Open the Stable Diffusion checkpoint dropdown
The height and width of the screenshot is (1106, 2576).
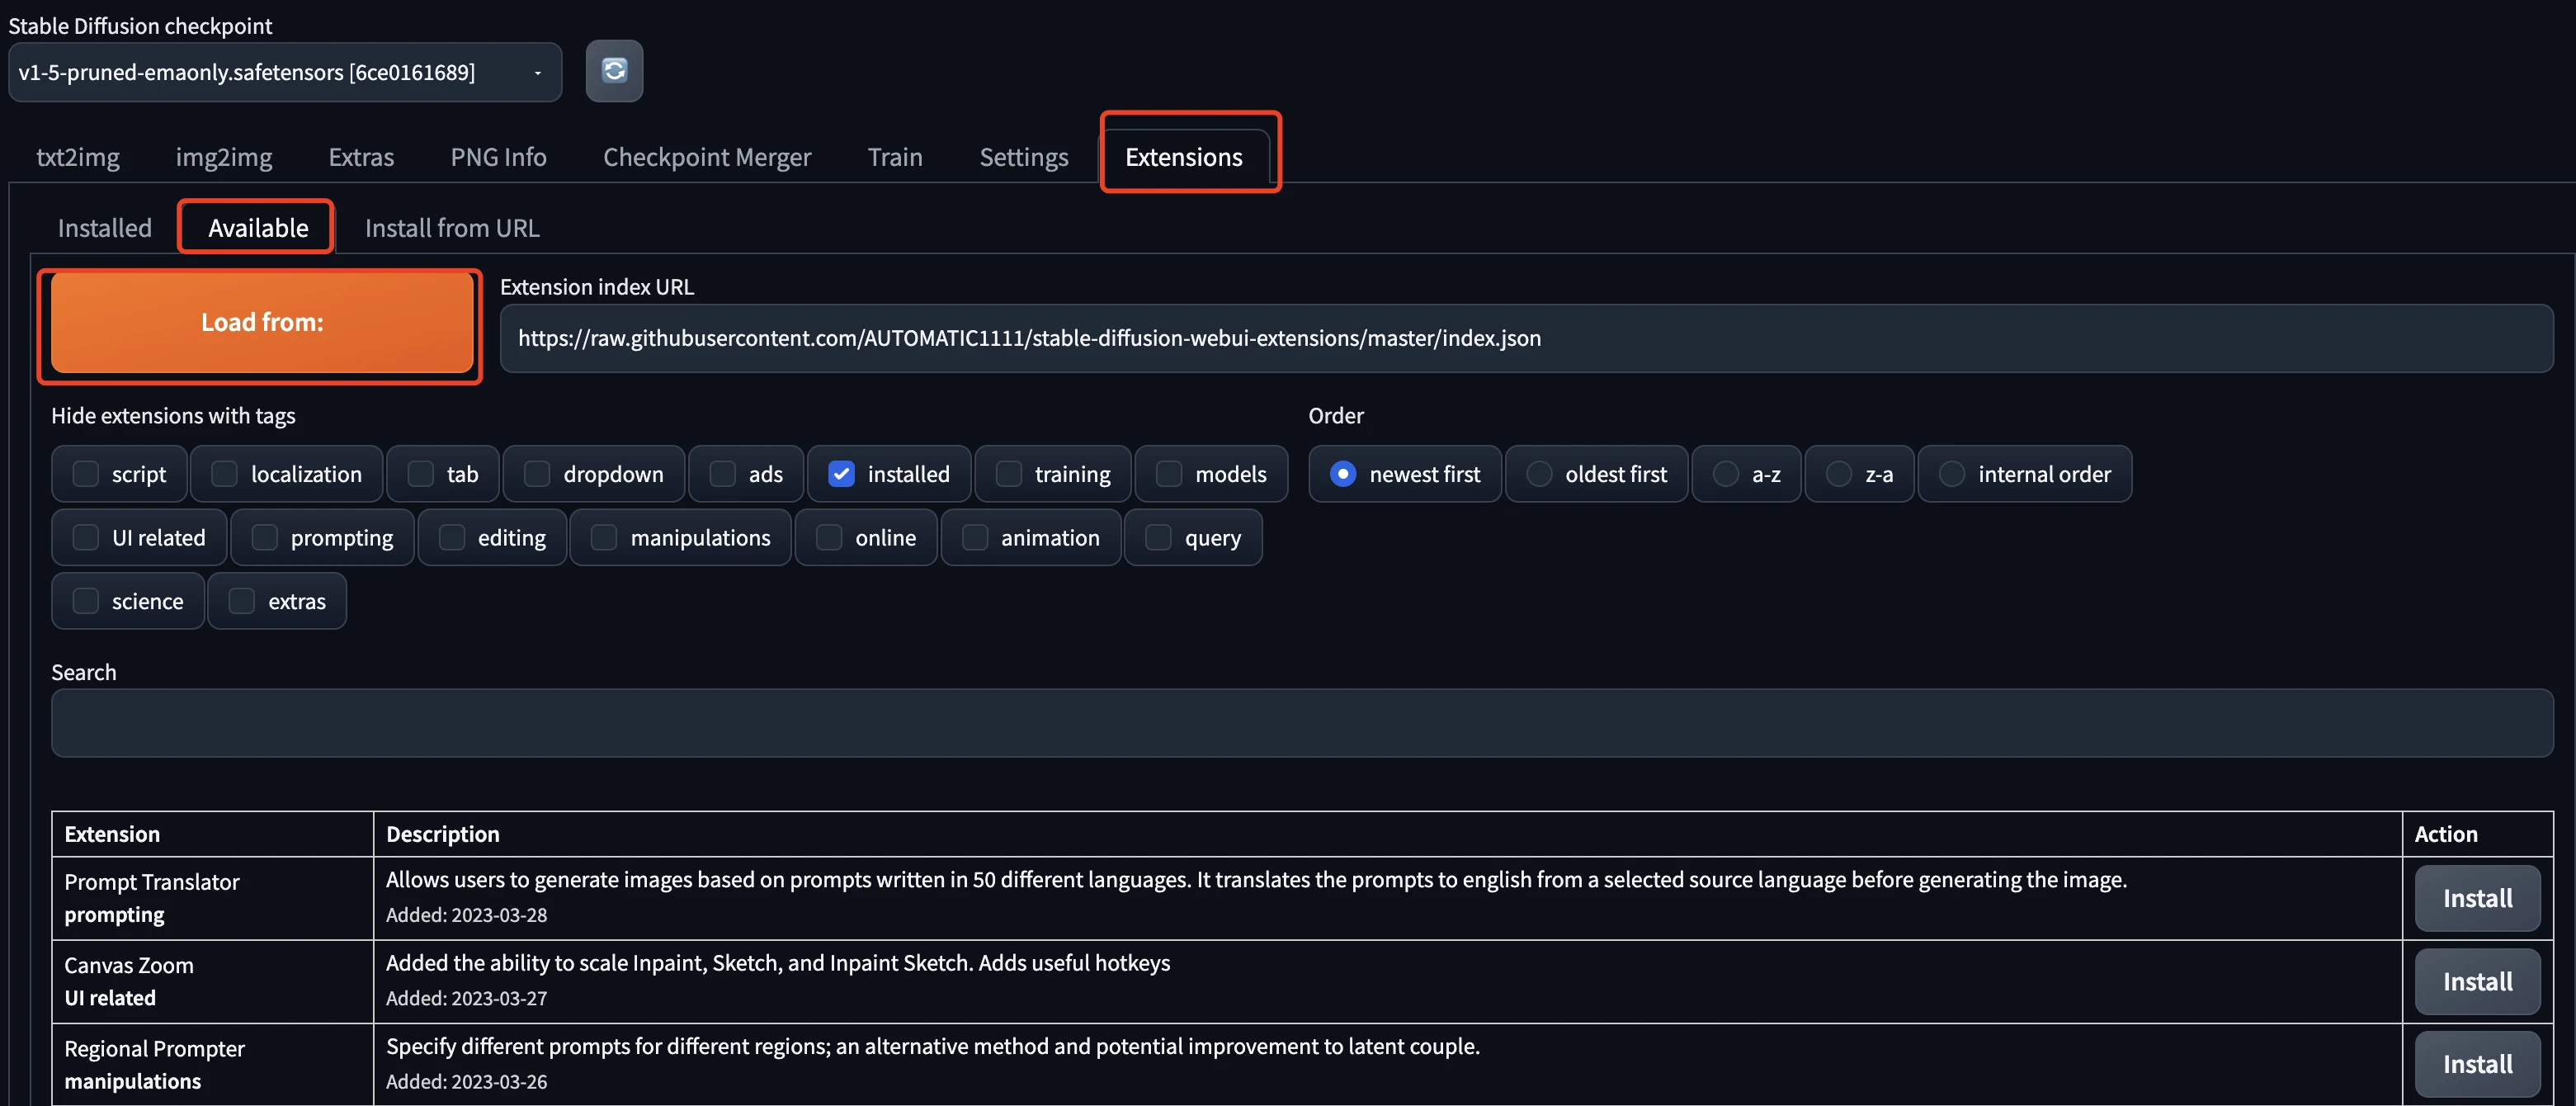[x=284, y=72]
